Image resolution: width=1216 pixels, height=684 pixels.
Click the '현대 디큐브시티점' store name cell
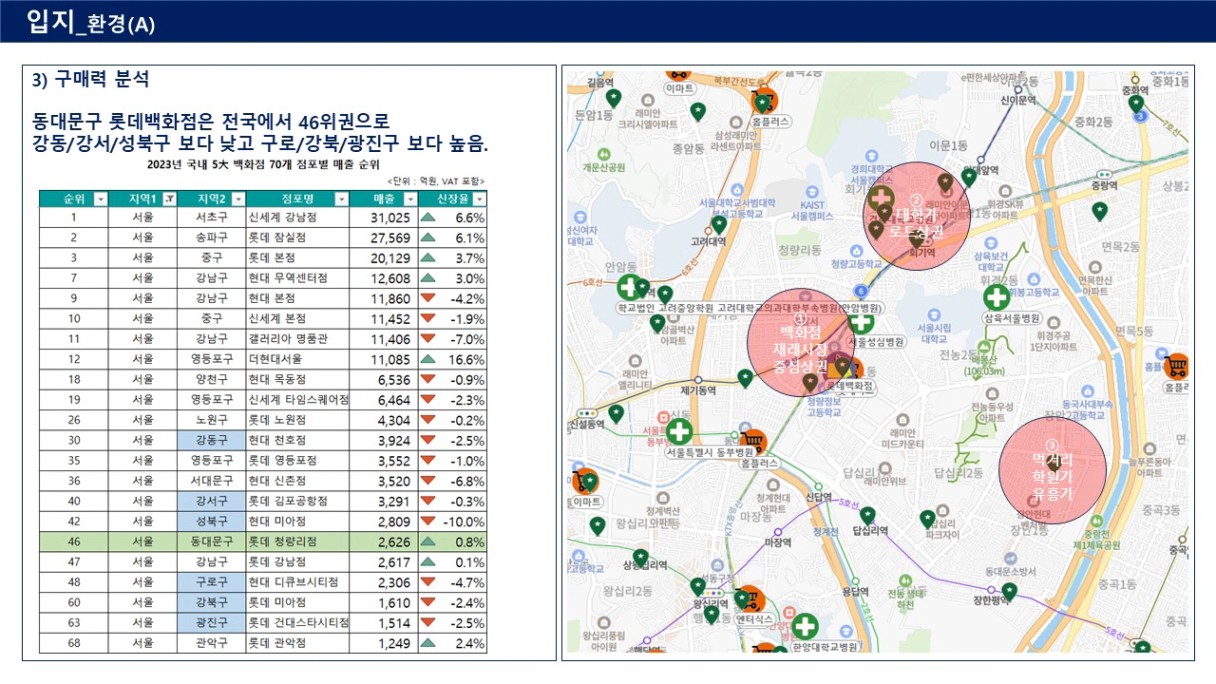(298, 582)
